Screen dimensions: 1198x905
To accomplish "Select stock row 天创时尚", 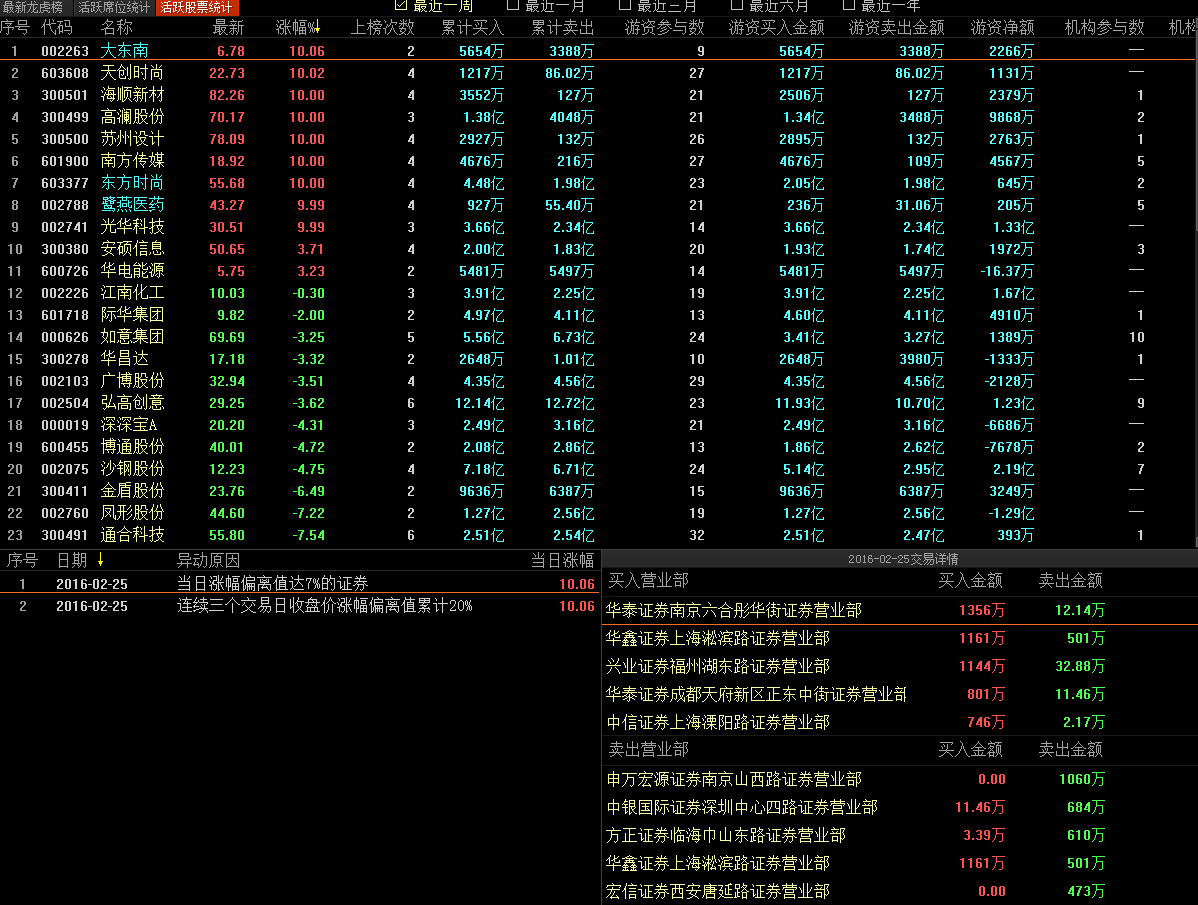I will click(x=597, y=73).
